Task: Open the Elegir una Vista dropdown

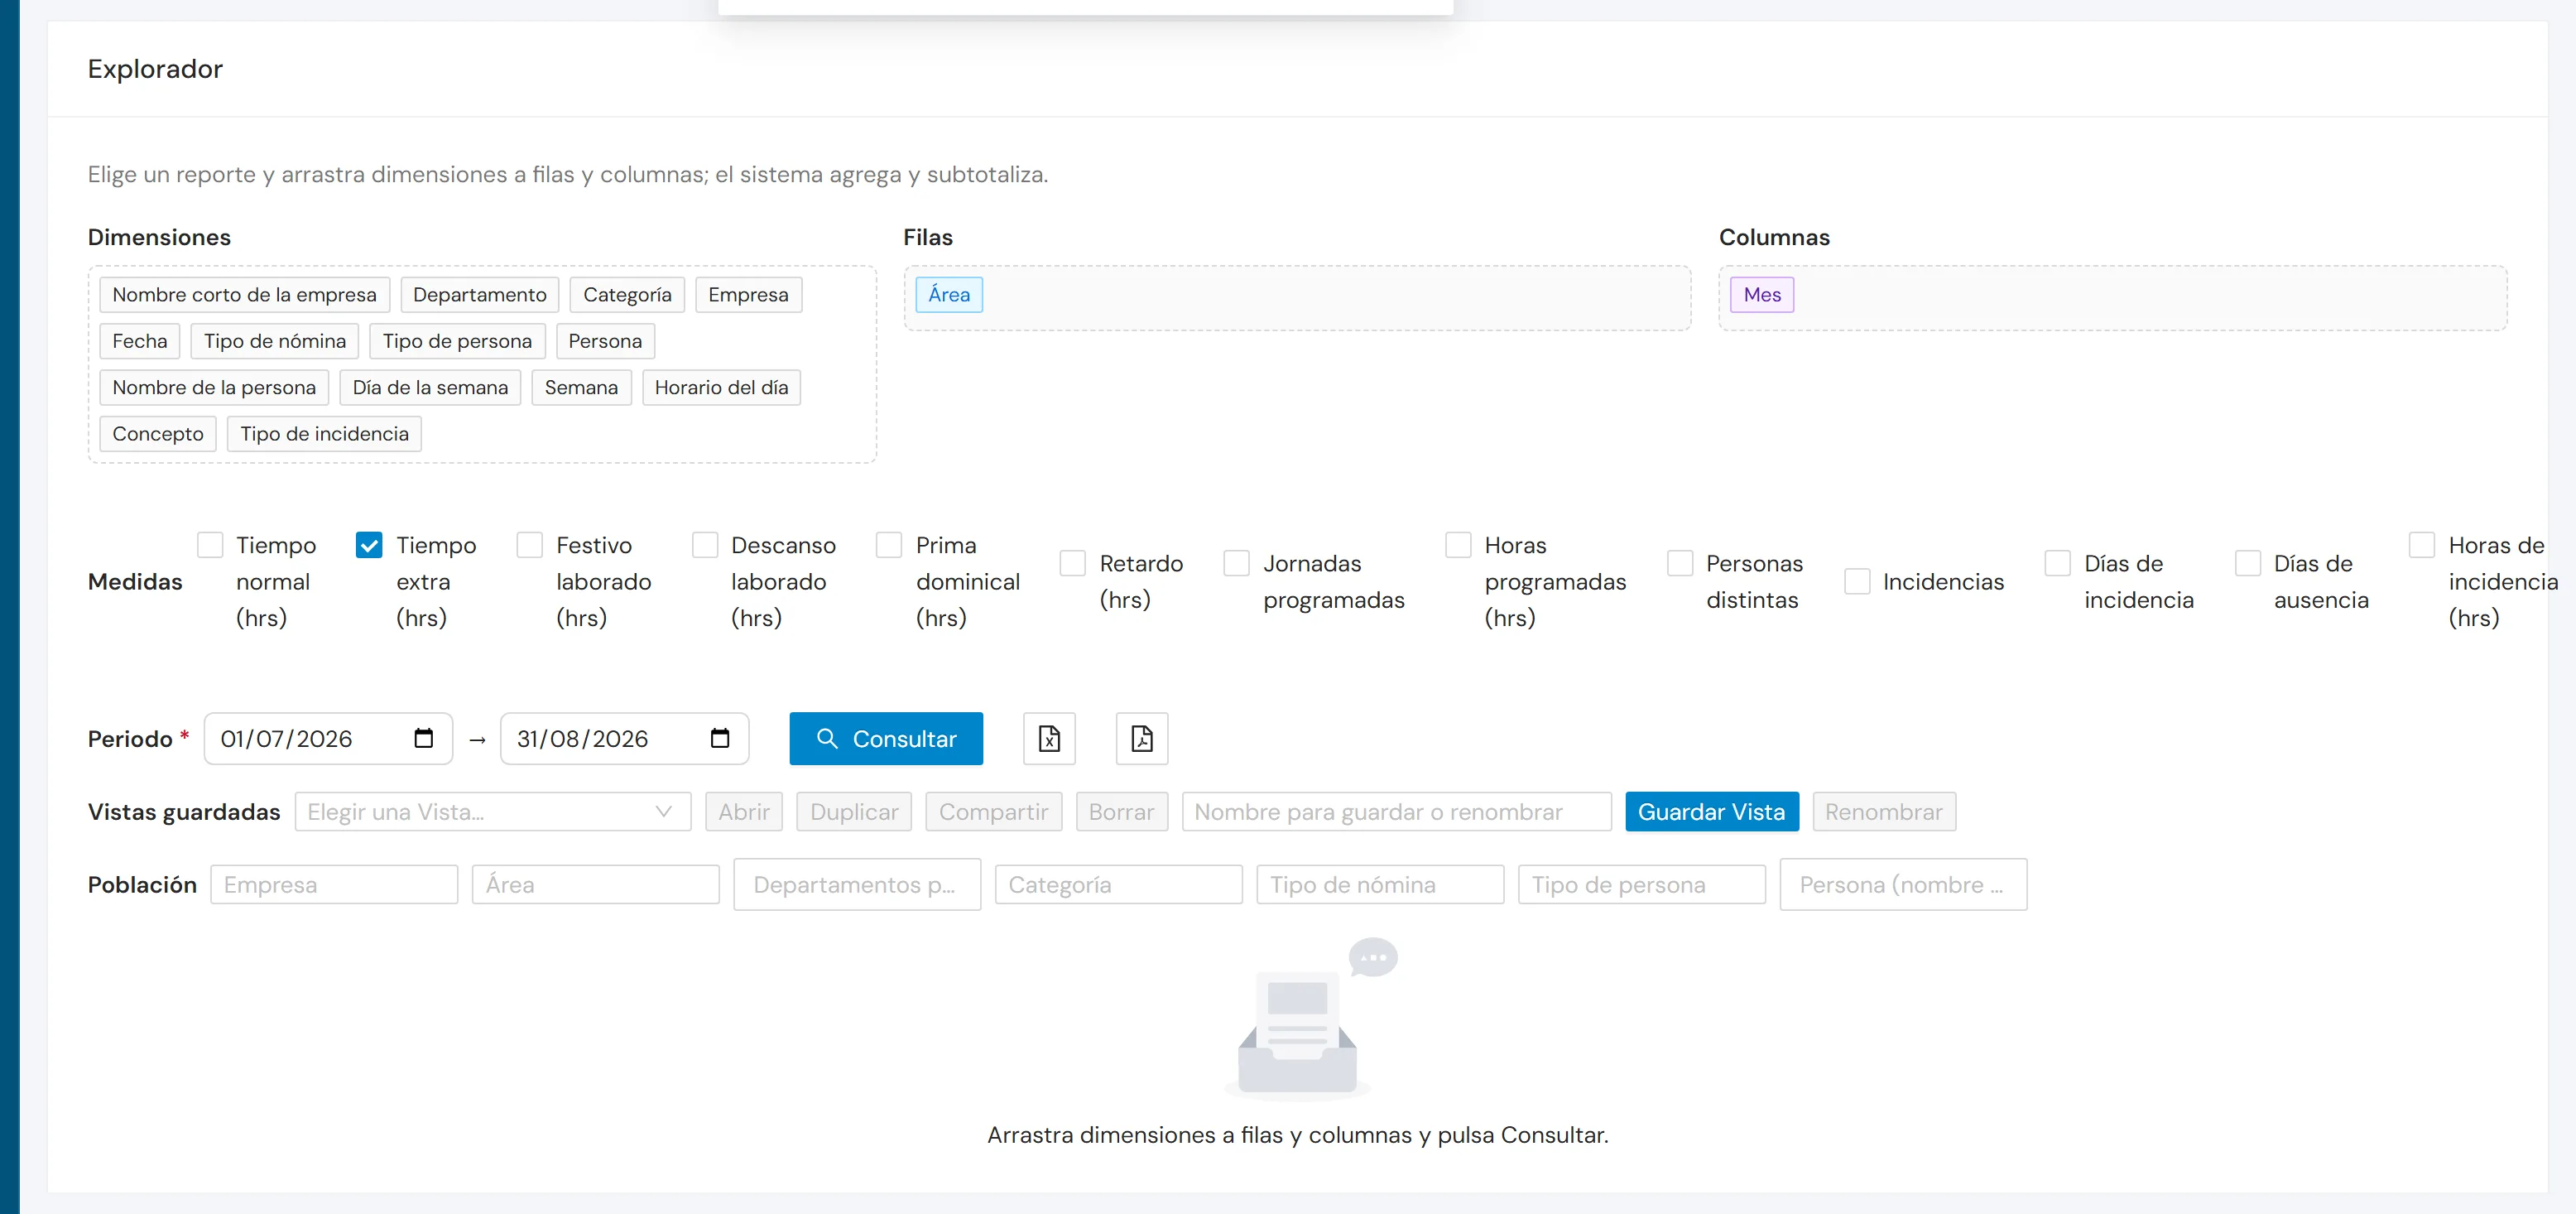Action: 493,812
